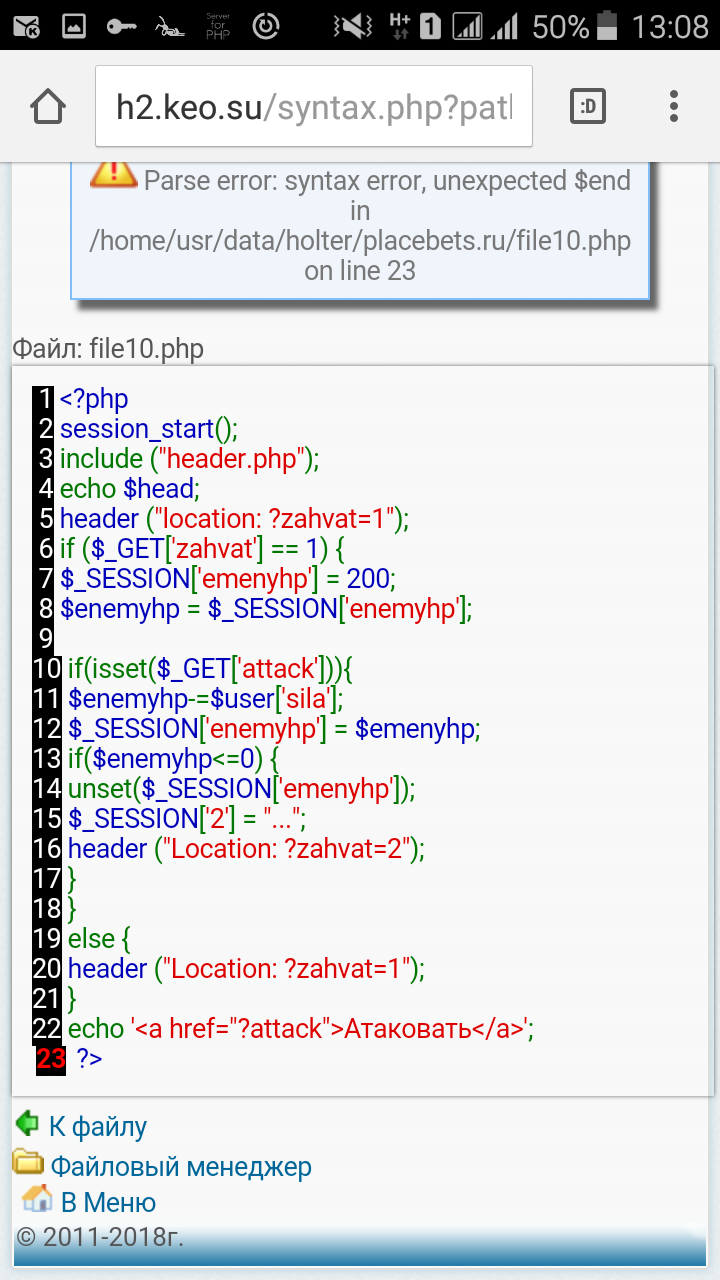
Task: Click the parse error warning triangle icon
Action: (x=113, y=173)
